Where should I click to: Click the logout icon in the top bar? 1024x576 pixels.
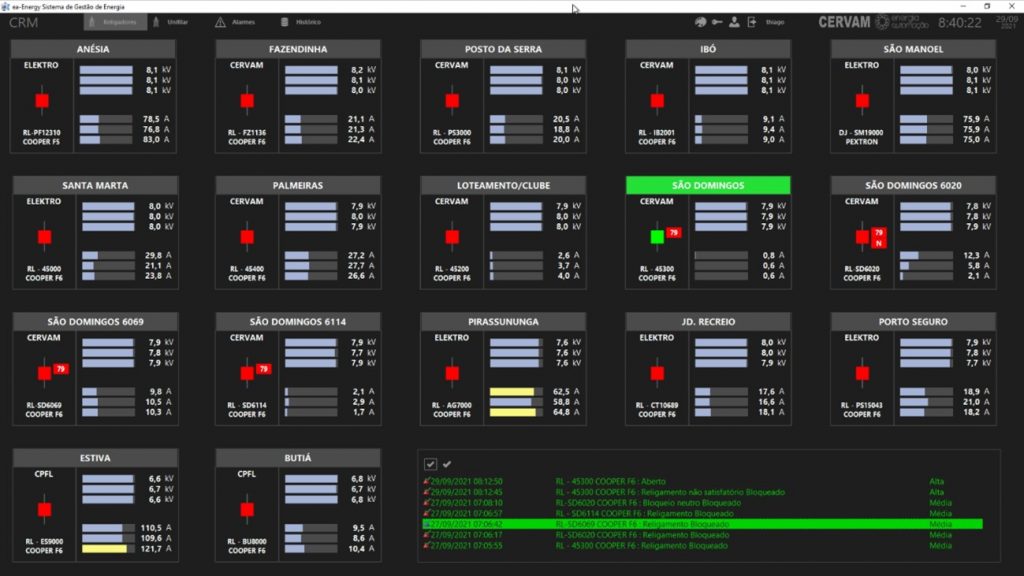point(752,21)
